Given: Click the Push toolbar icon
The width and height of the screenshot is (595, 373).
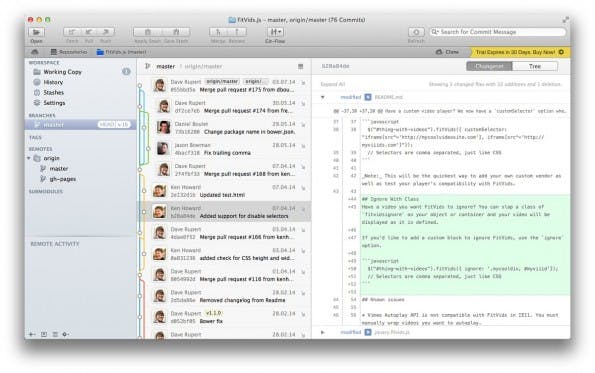Looking at the screenshot, I should point(106,32).
